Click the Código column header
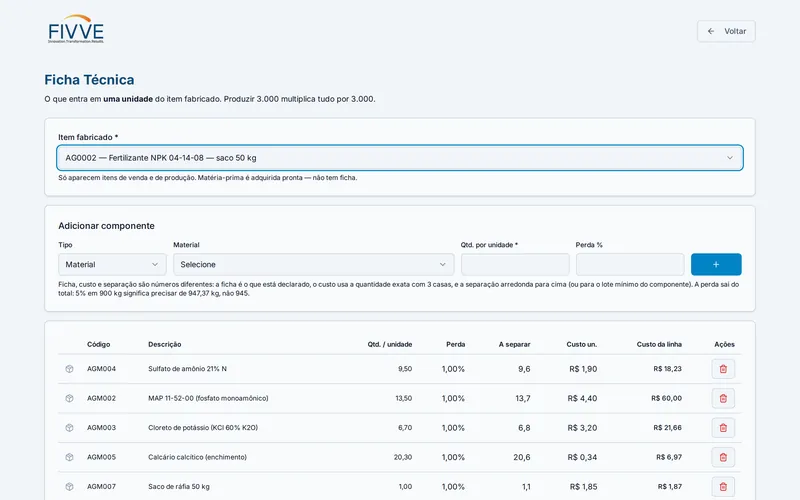This screenshot has width=800, height=500. pos(98,344)
